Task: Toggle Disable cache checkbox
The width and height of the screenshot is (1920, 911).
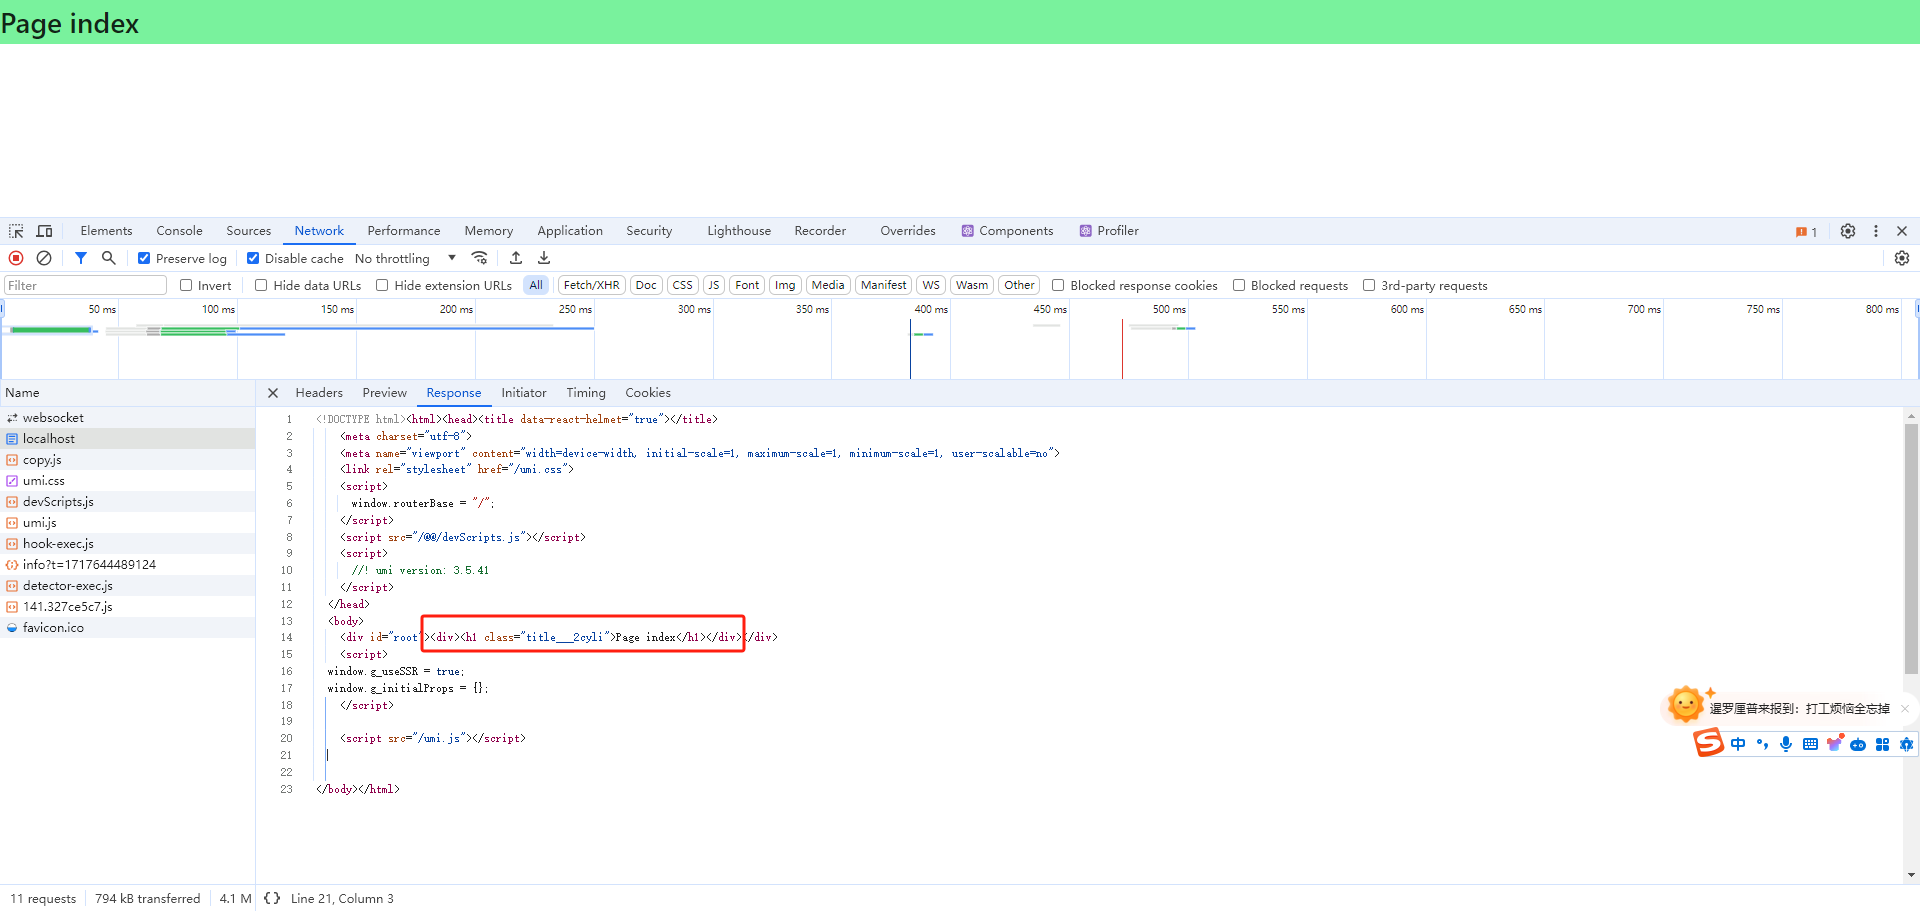Action: (x=253, y=258)
